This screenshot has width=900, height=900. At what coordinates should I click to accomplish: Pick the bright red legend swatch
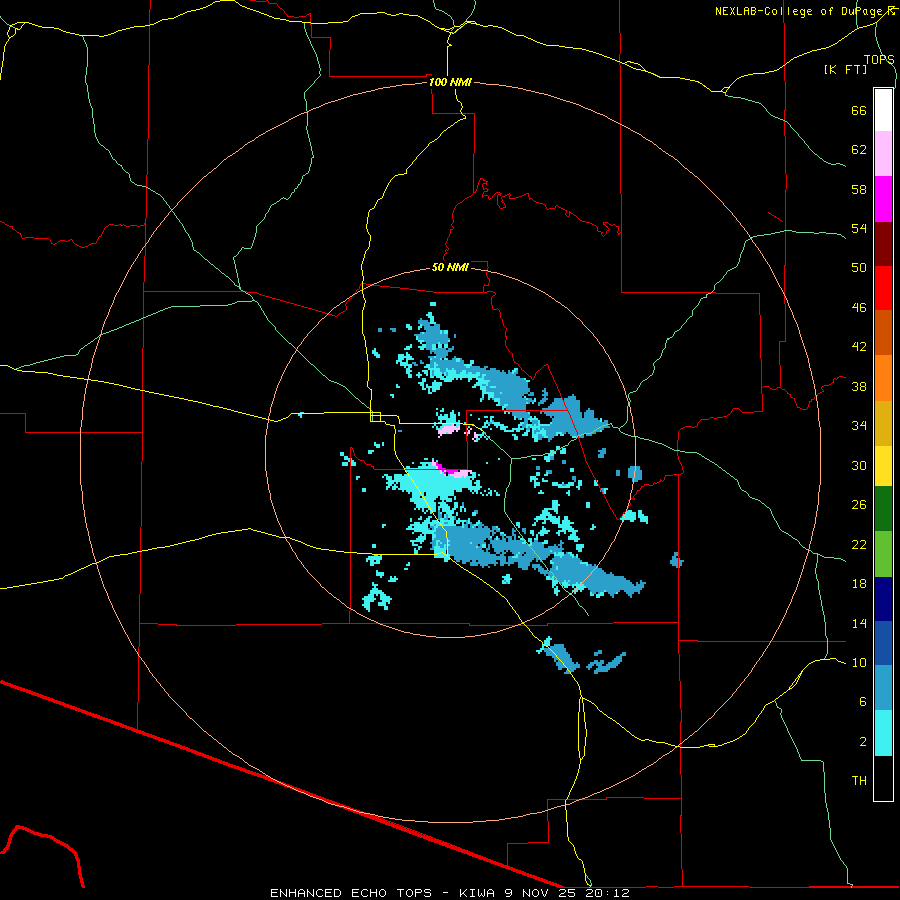883,288
